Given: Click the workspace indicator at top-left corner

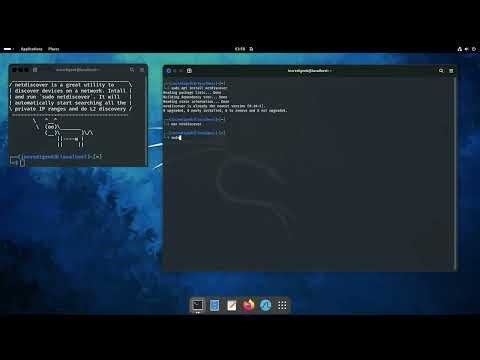Looking at the screenshot, I should tap(8, 49).
